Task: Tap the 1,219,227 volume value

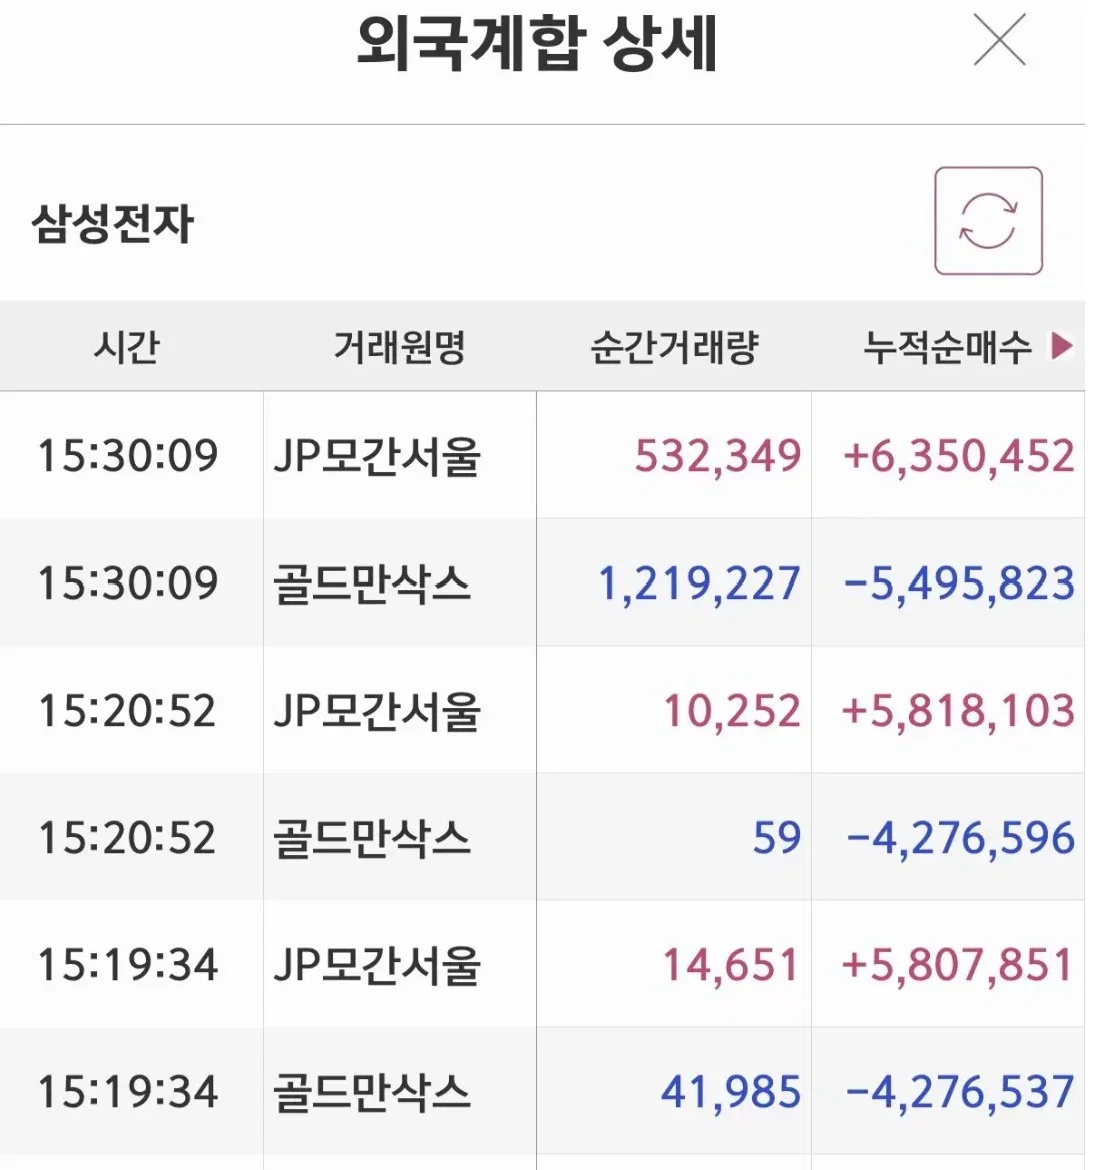Action: tap(700, 584)
